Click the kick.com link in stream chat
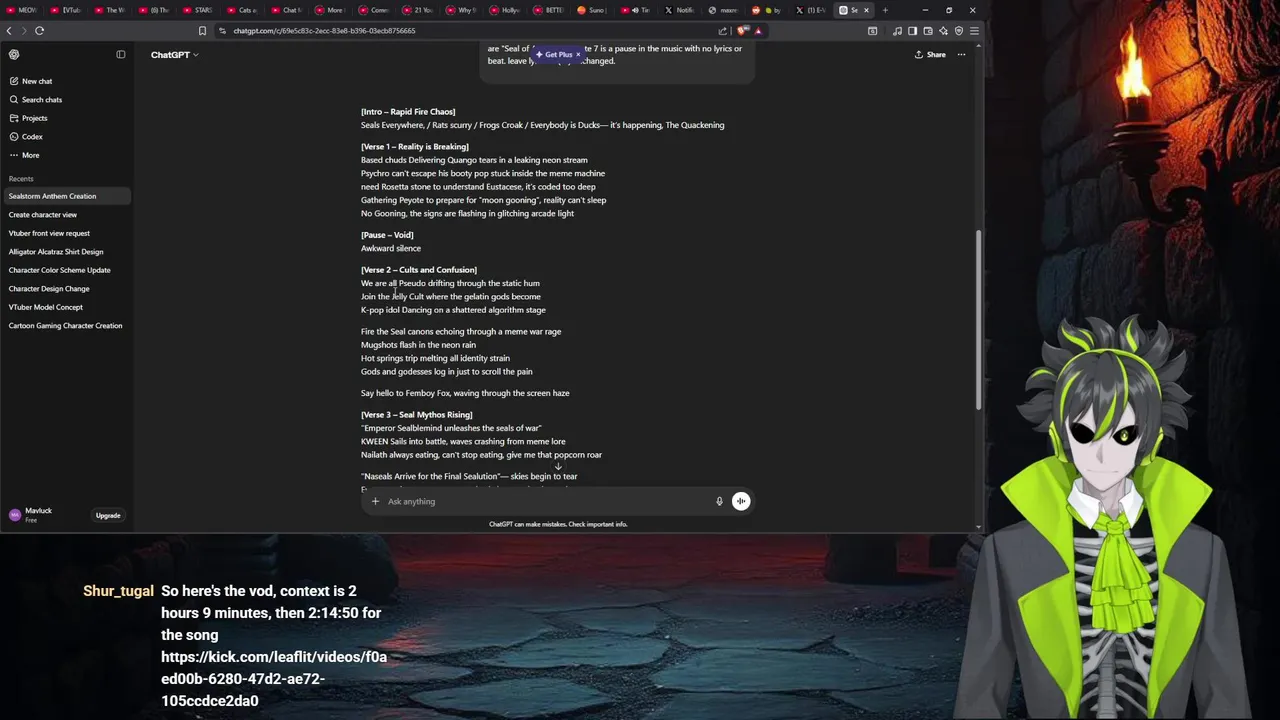The image size is (1280, 720). [x=274, y=679]
